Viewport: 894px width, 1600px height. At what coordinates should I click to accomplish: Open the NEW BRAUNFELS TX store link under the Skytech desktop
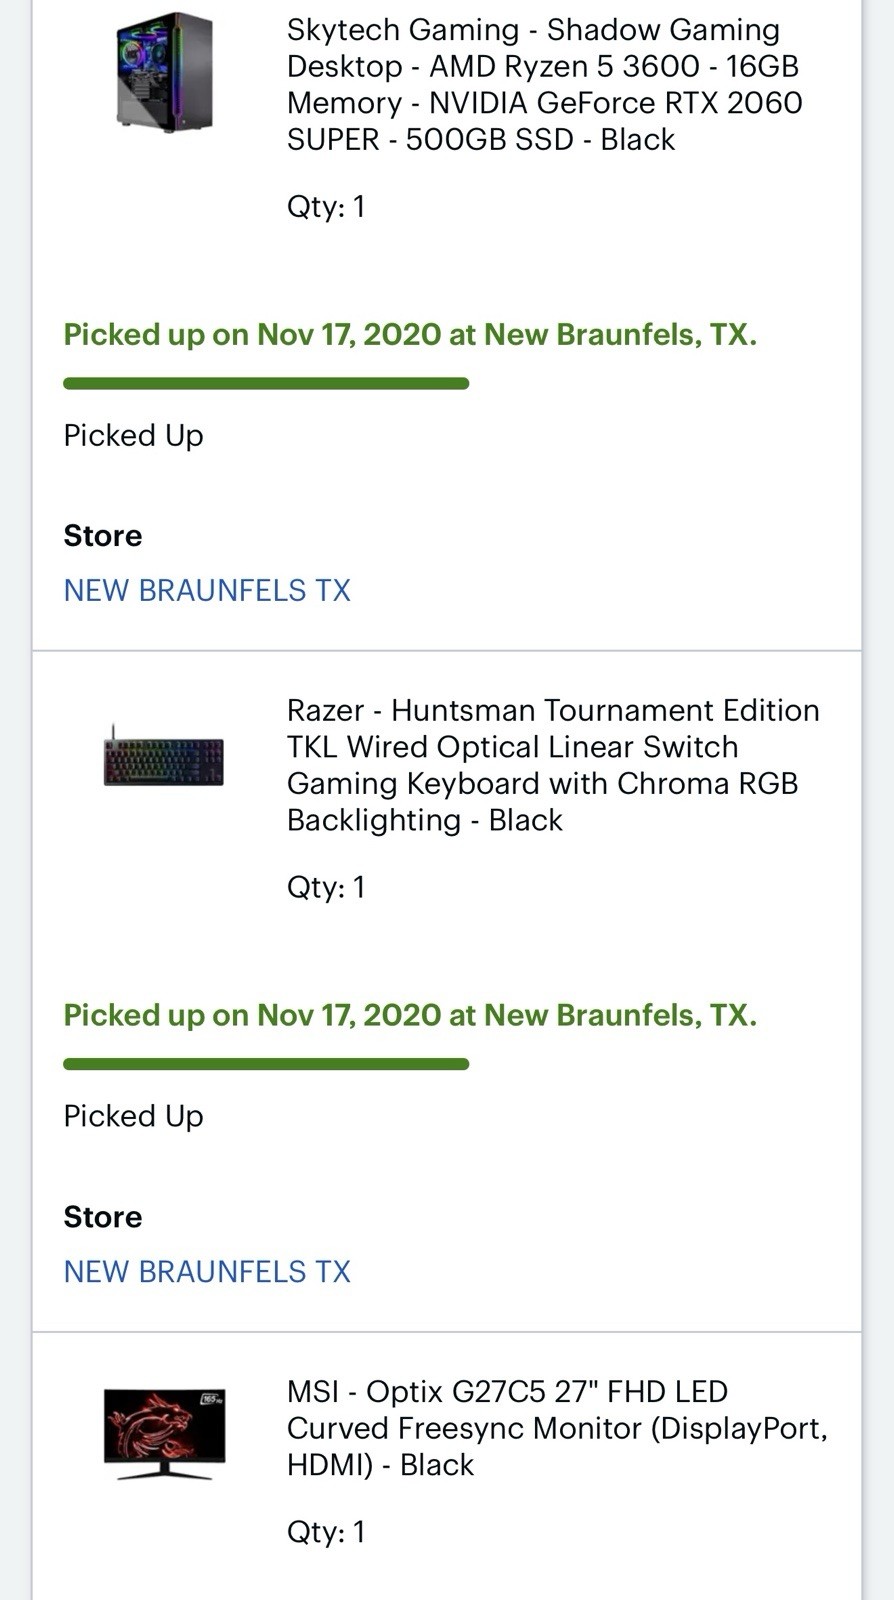(207, 590)
